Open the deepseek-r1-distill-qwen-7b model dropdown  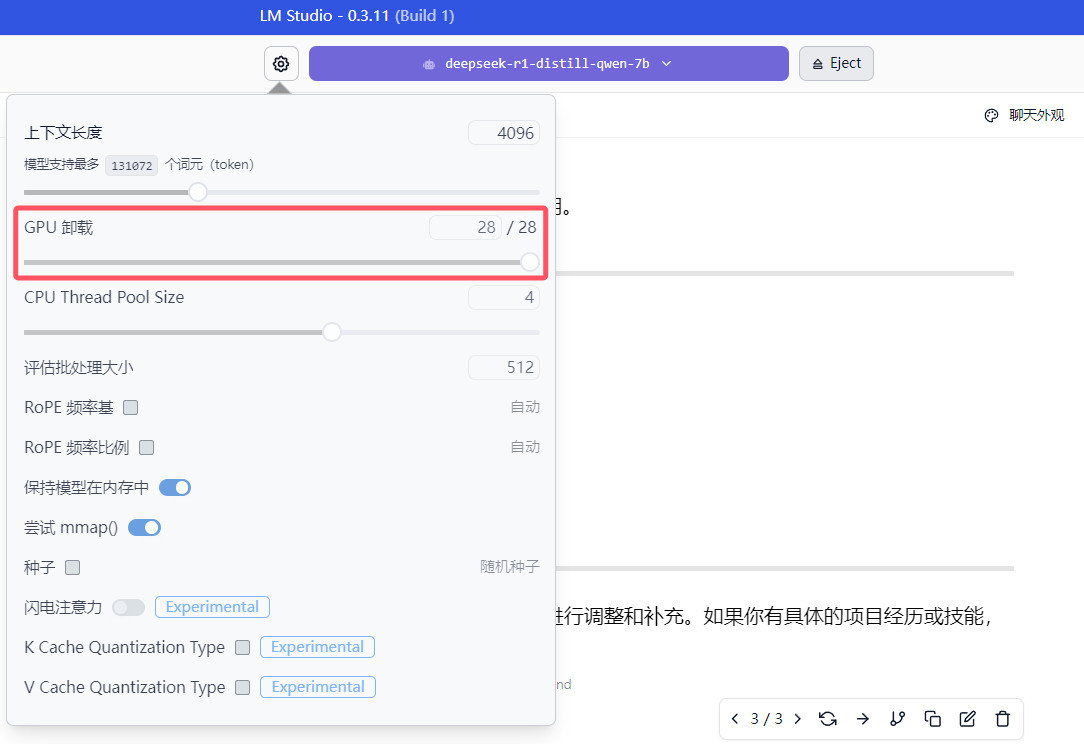coord(548,64)
